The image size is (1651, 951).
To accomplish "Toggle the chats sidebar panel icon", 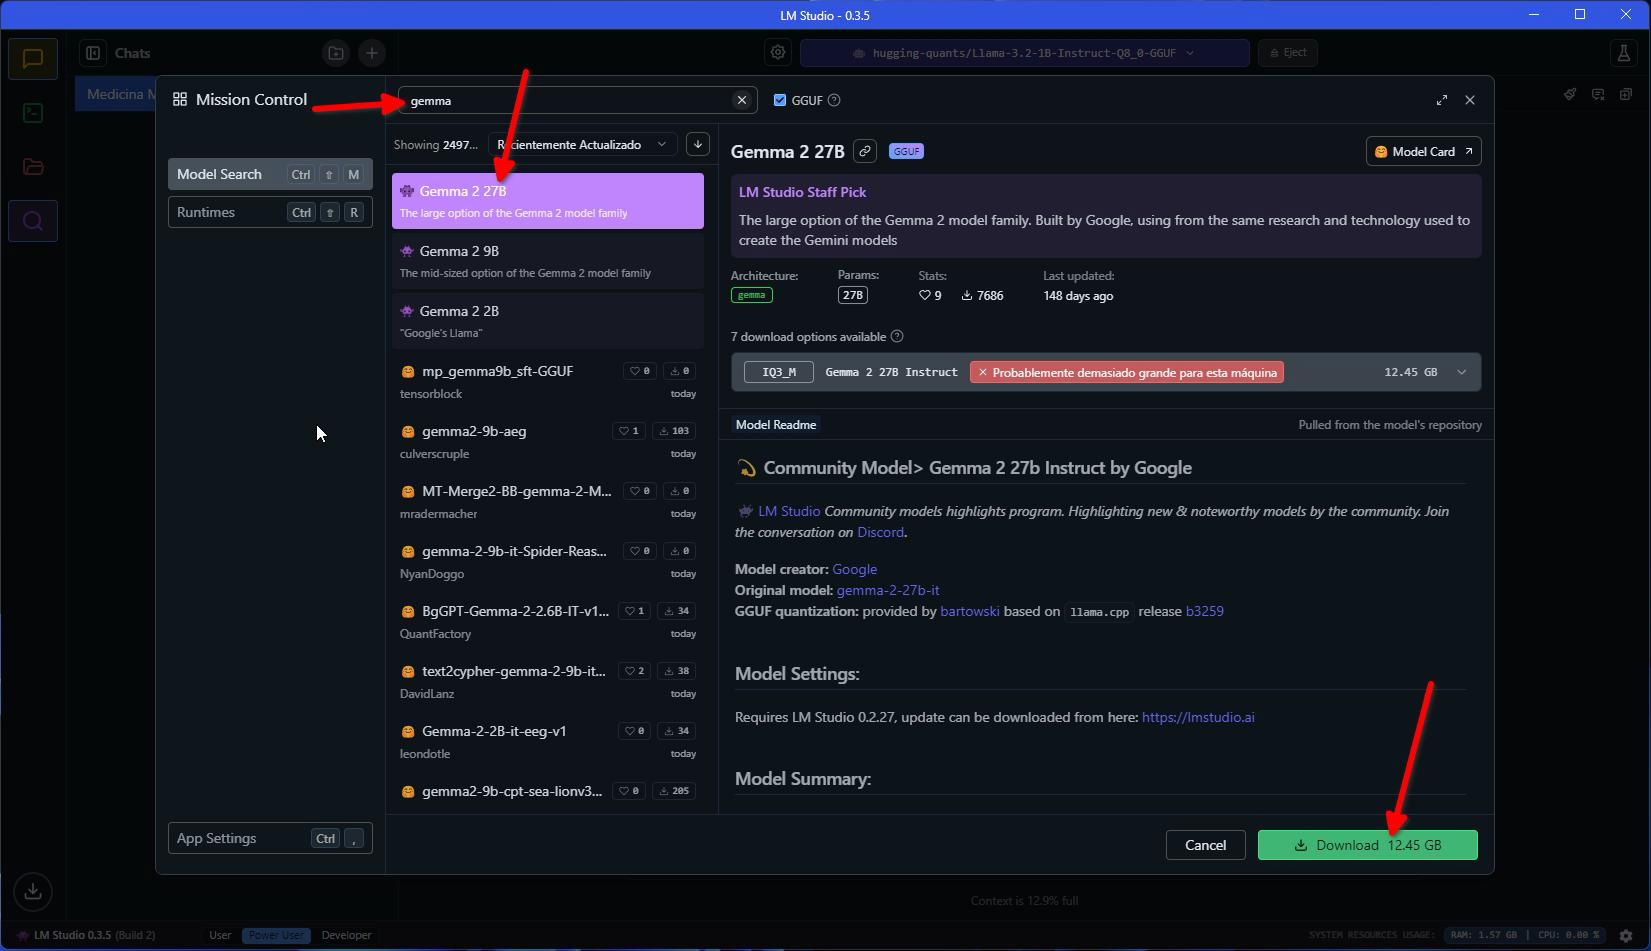I will pos(93,53).
